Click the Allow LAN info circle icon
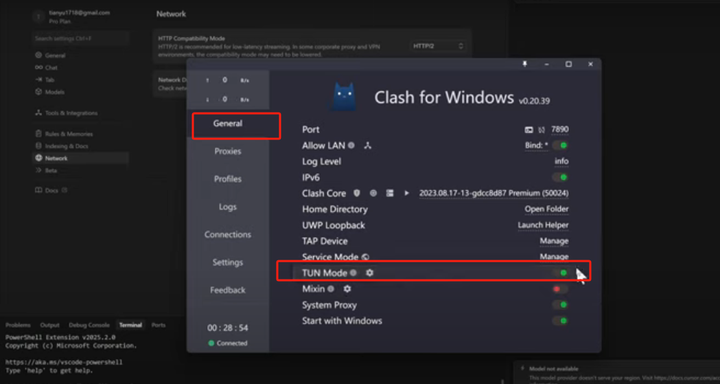The image size is (720, 384). coord(351,146)
